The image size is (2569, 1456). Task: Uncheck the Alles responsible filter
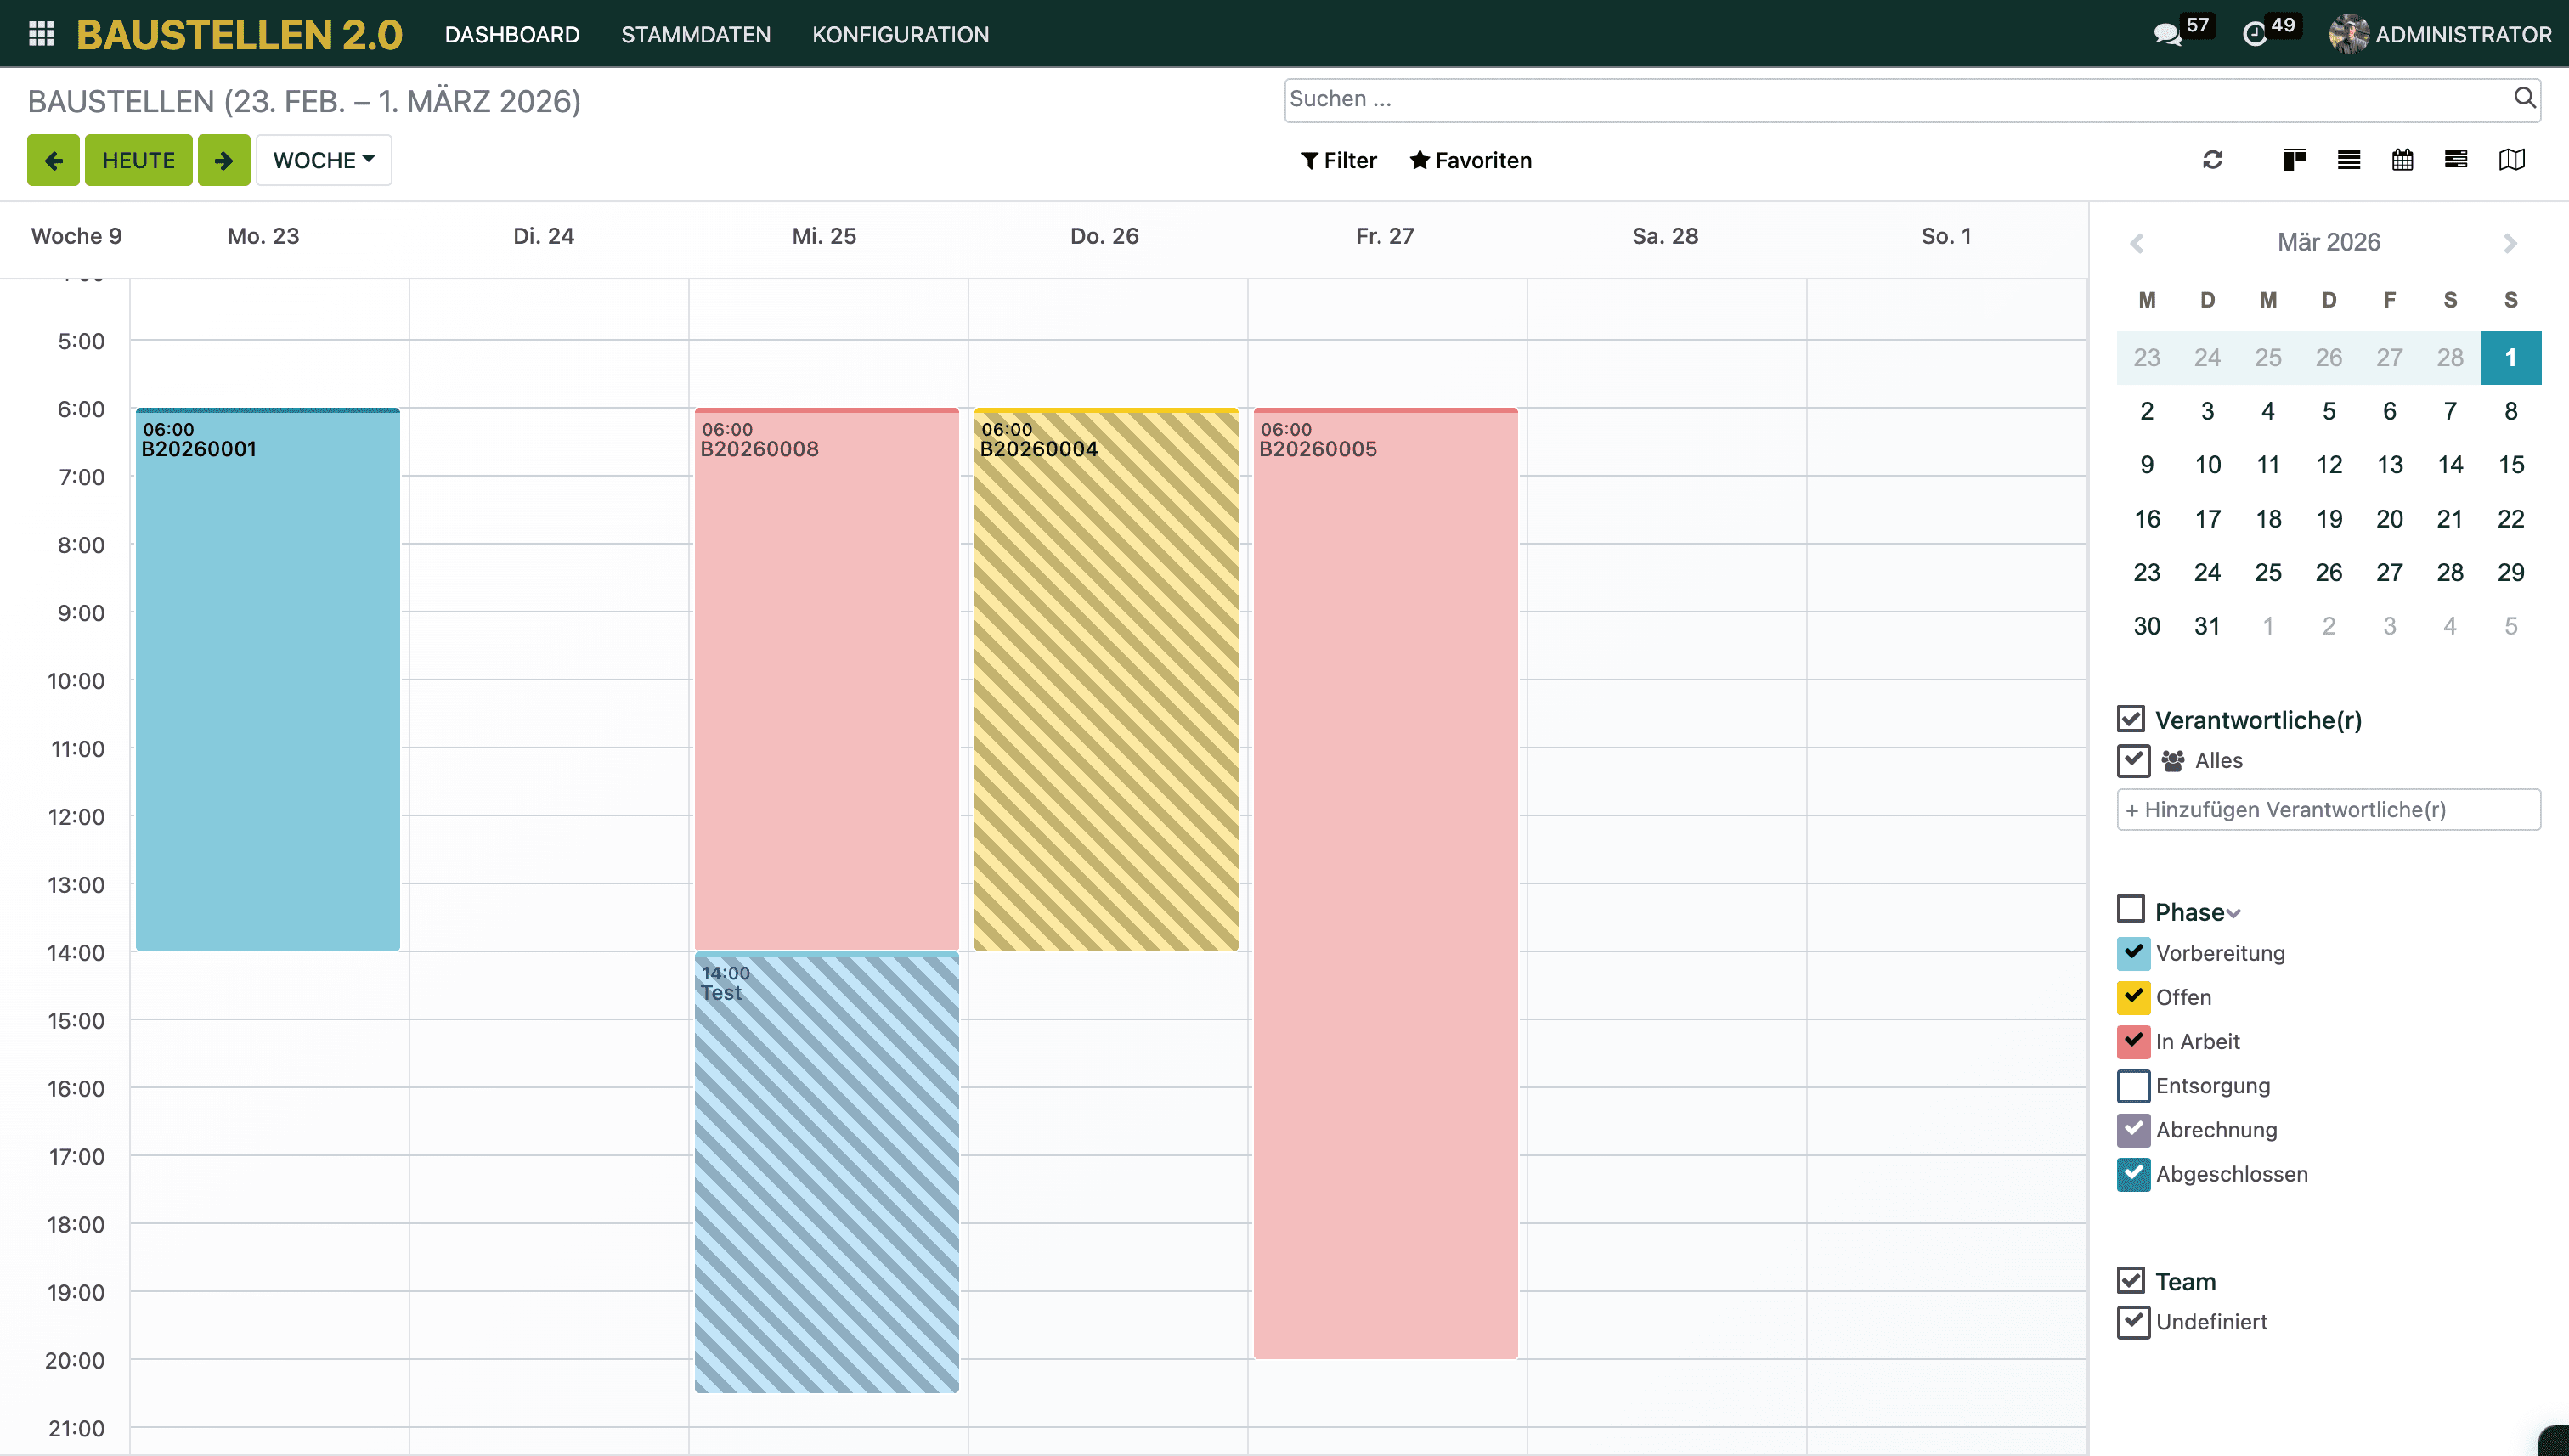coord(2133,760)
